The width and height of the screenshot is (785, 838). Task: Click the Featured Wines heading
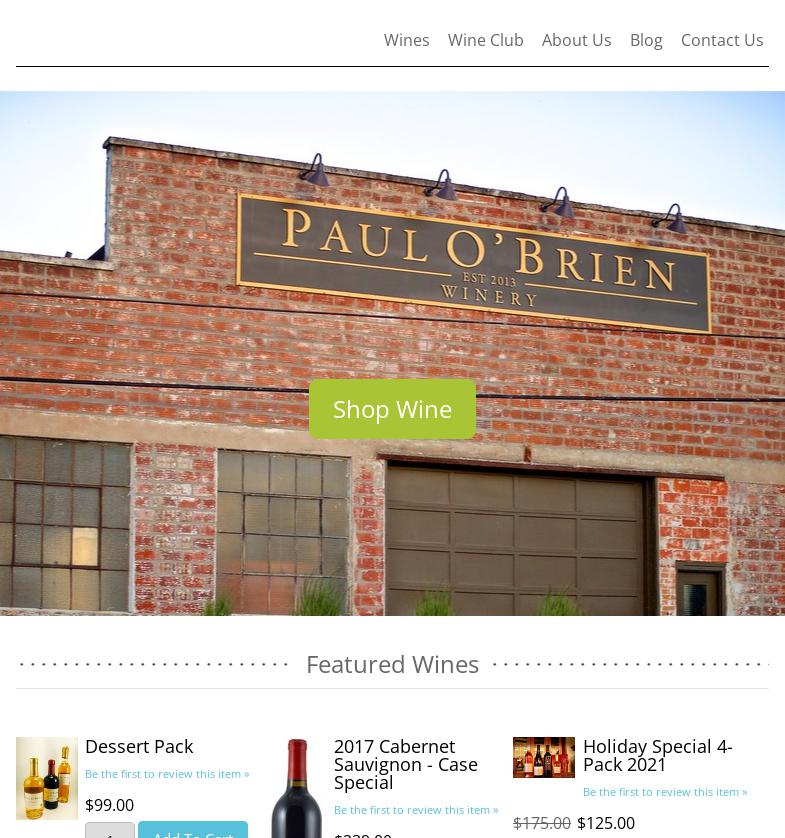392,664
